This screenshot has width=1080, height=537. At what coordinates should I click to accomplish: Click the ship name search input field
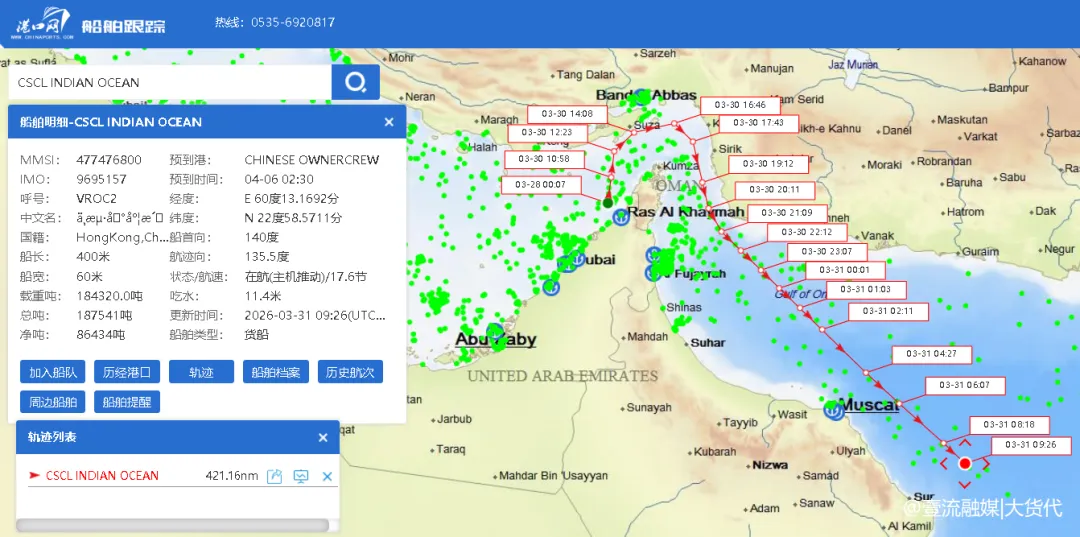click(170, 83)
